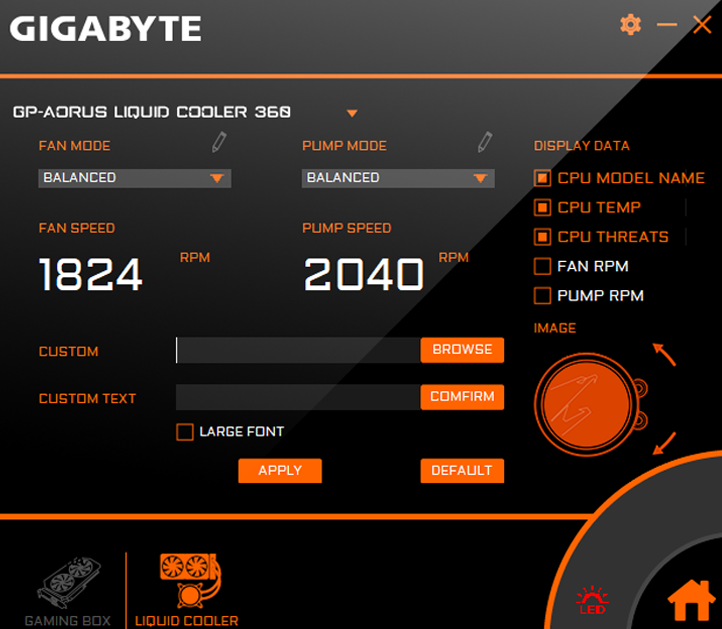
Task: Edit fan mode with pencil icon
Action: (x=219, y=142)
